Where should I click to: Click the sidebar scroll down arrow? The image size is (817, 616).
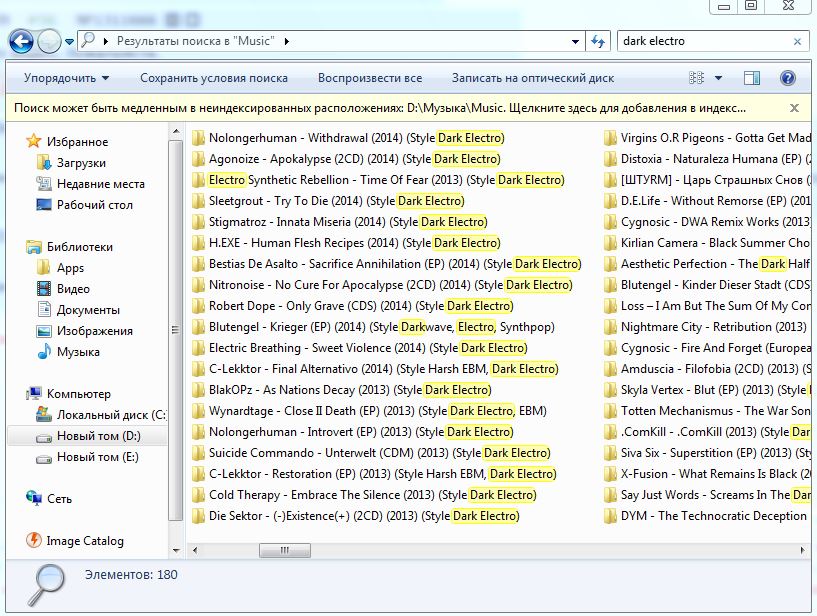176,550
